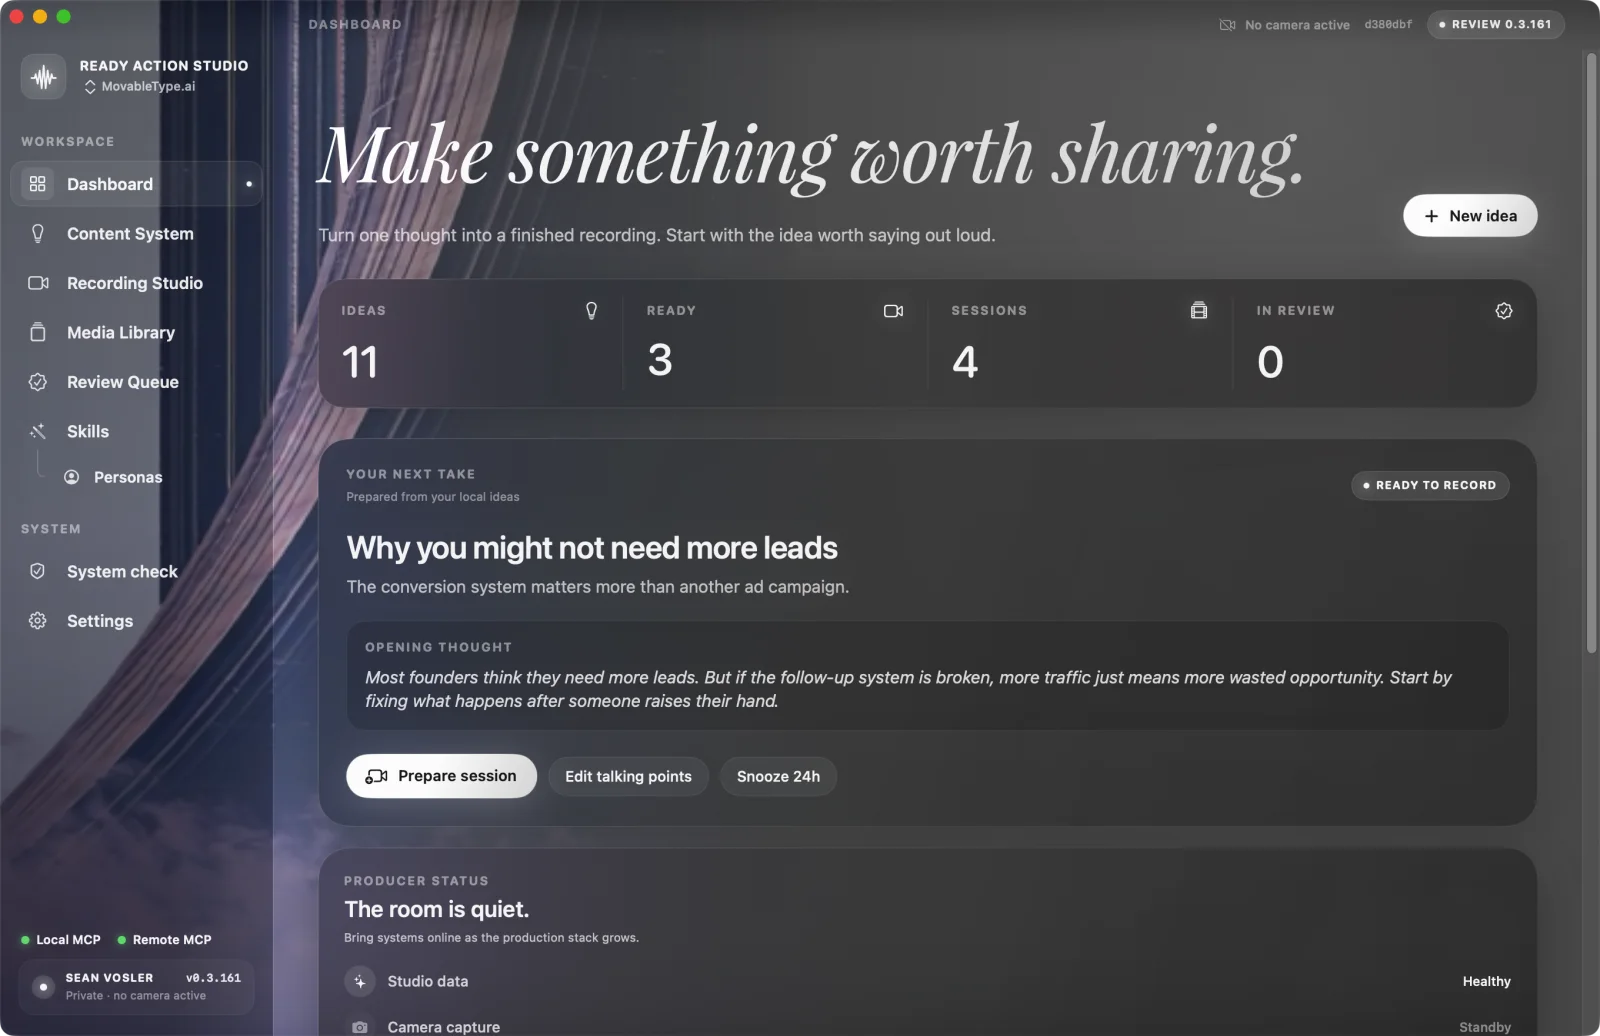Open the Sean Vosler profile card
Viewport: 1600px width, 1036px height.
[x=136, y=987]
